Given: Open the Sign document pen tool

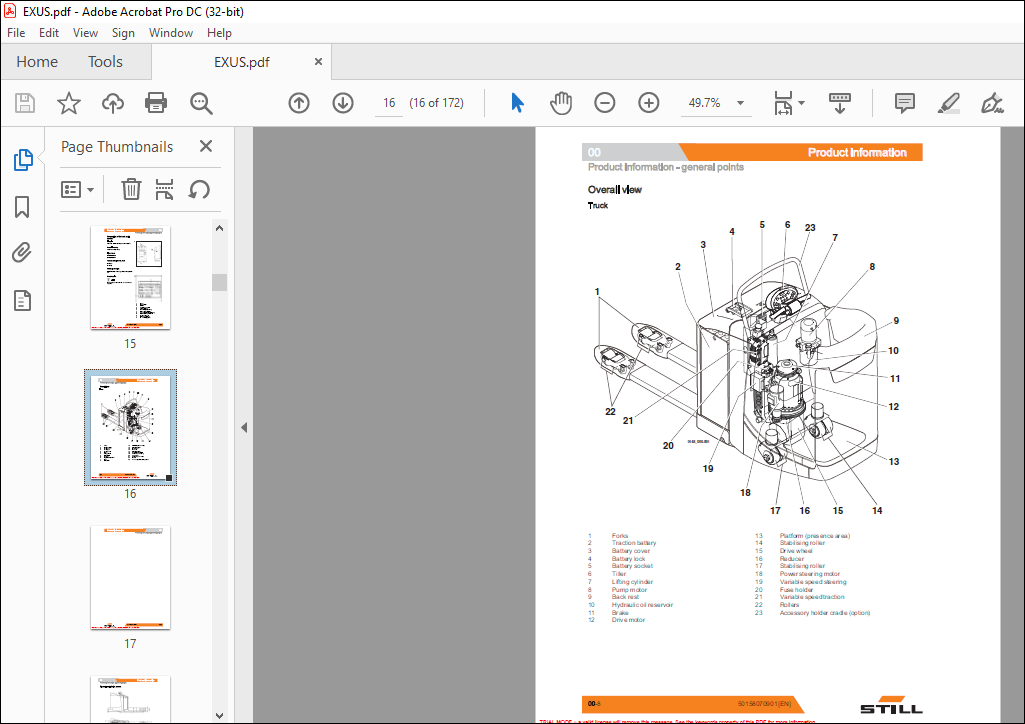Looking at the screenshot, I should (x=992, y=103).
